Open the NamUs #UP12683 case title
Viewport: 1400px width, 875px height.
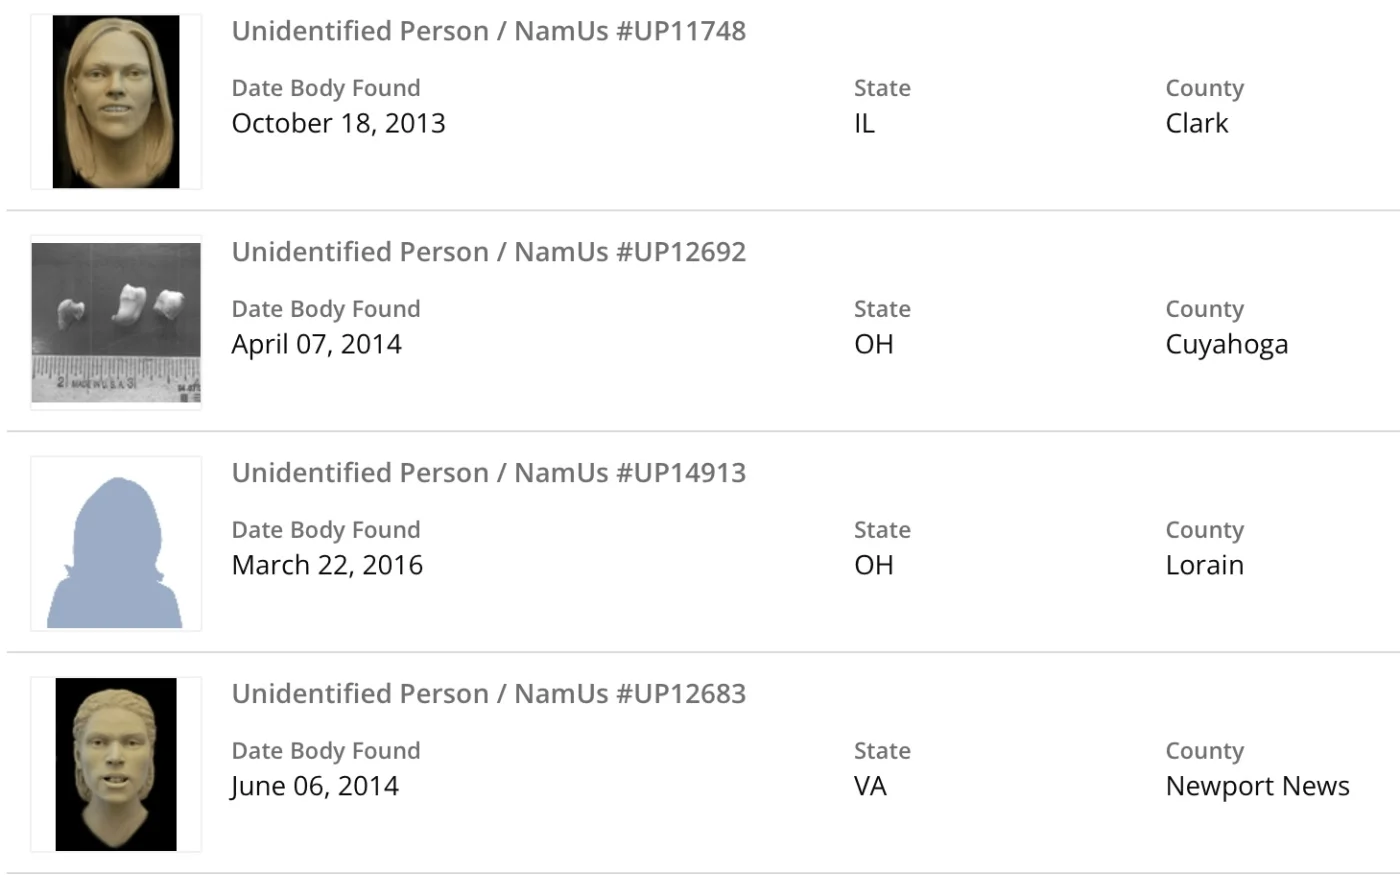click(x=488, y=694)
